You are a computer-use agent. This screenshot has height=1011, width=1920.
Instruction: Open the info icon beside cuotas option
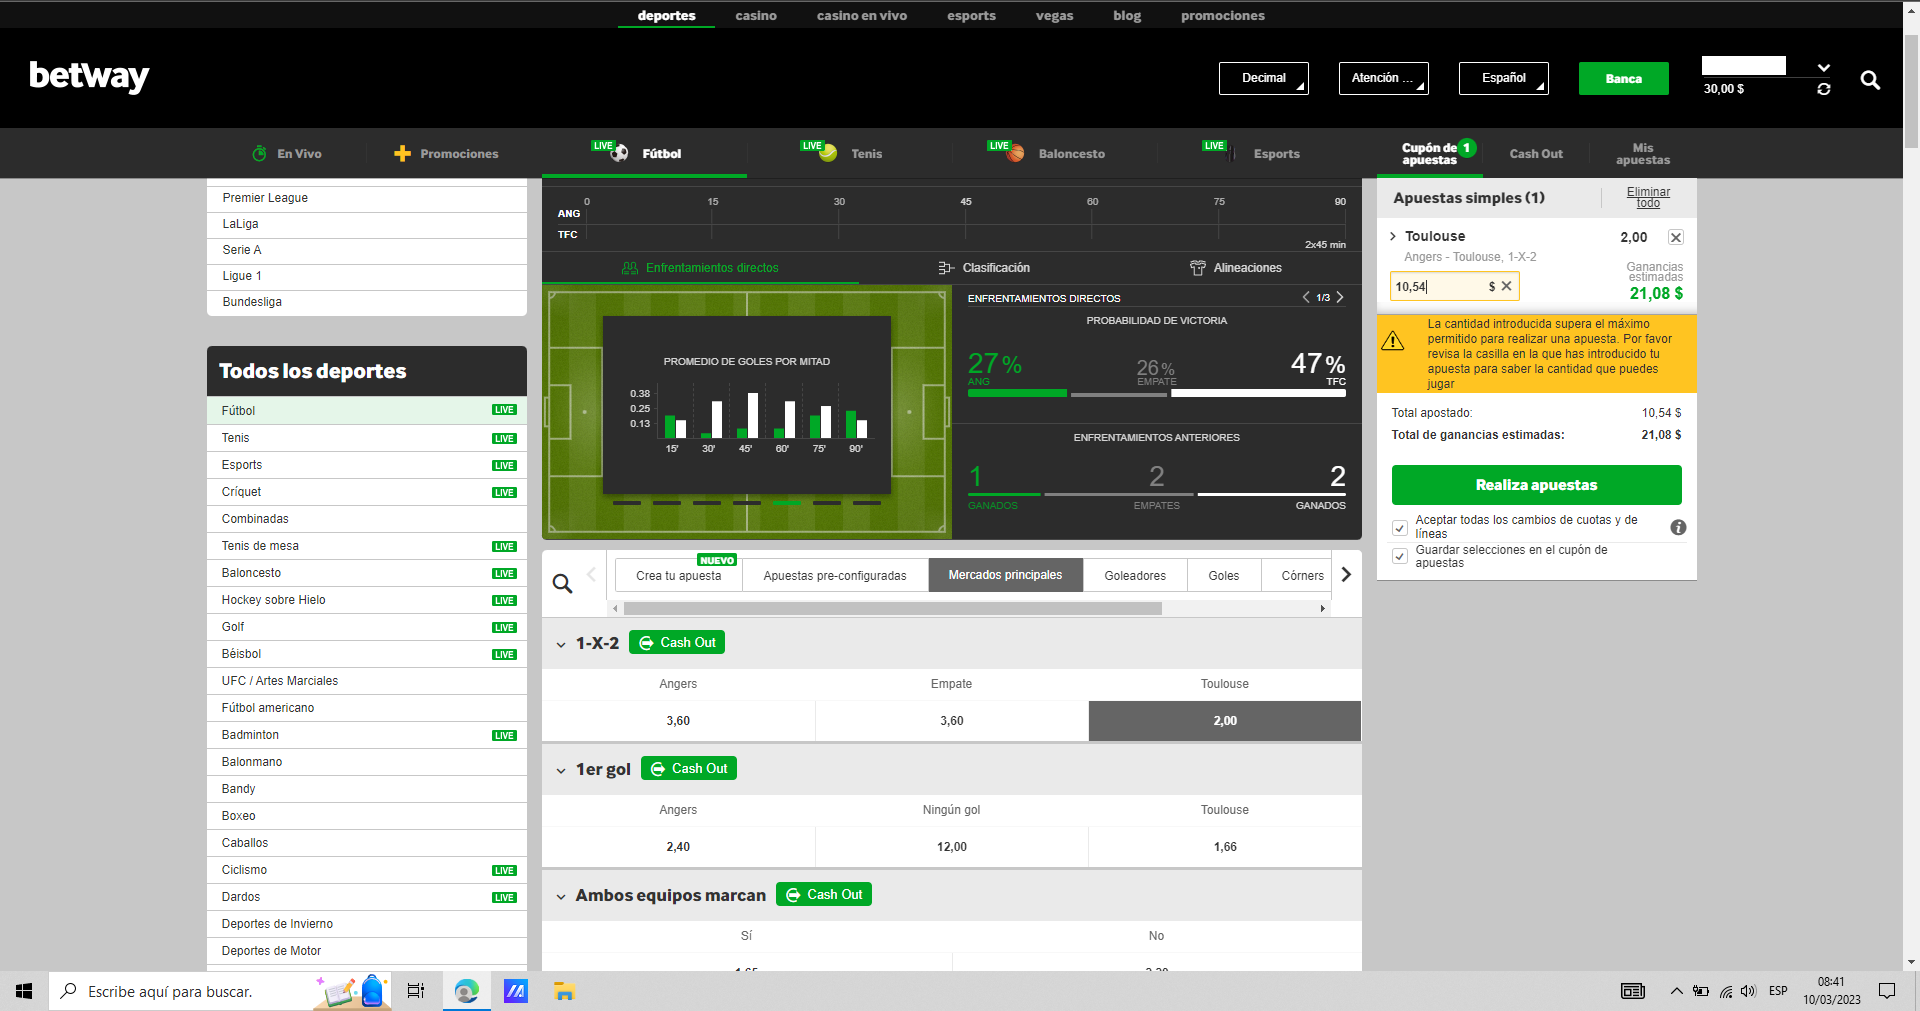(1678, 527)
